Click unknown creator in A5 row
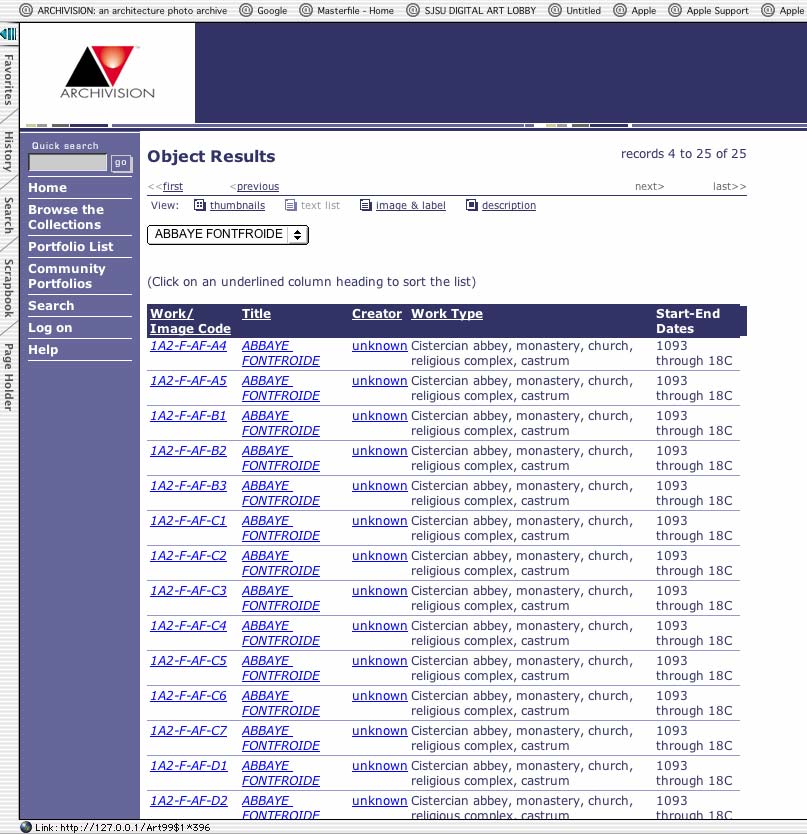The image size is (807, 834). [x=379, y=381]
